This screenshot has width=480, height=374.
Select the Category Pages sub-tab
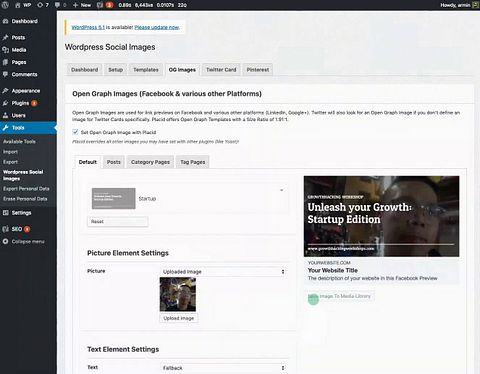click(x=150, y=162)
